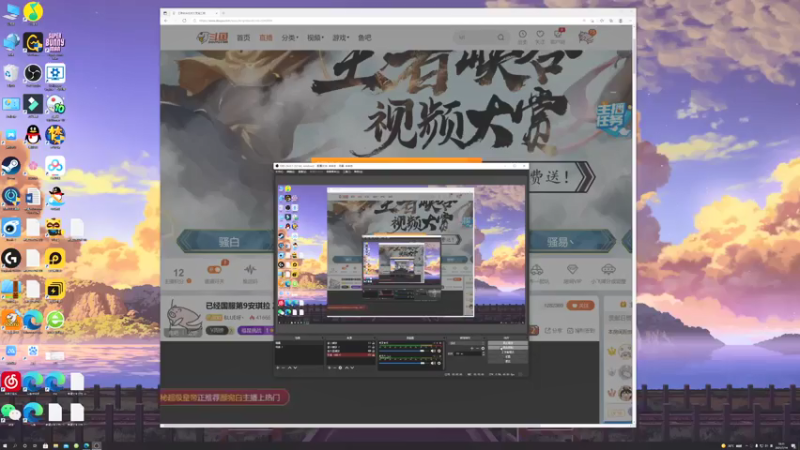Move selected OBS source down
The height and width of the screenshot is (450, 800).
pyautogui.click(x=353, y=367)
